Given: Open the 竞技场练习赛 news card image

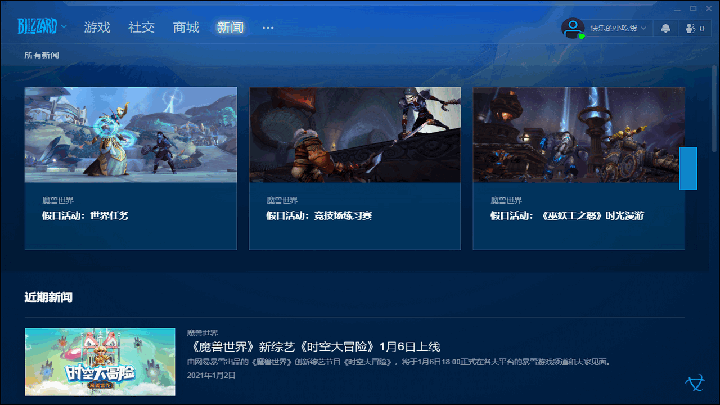Looking at the screenshot, I should point(355,135).
